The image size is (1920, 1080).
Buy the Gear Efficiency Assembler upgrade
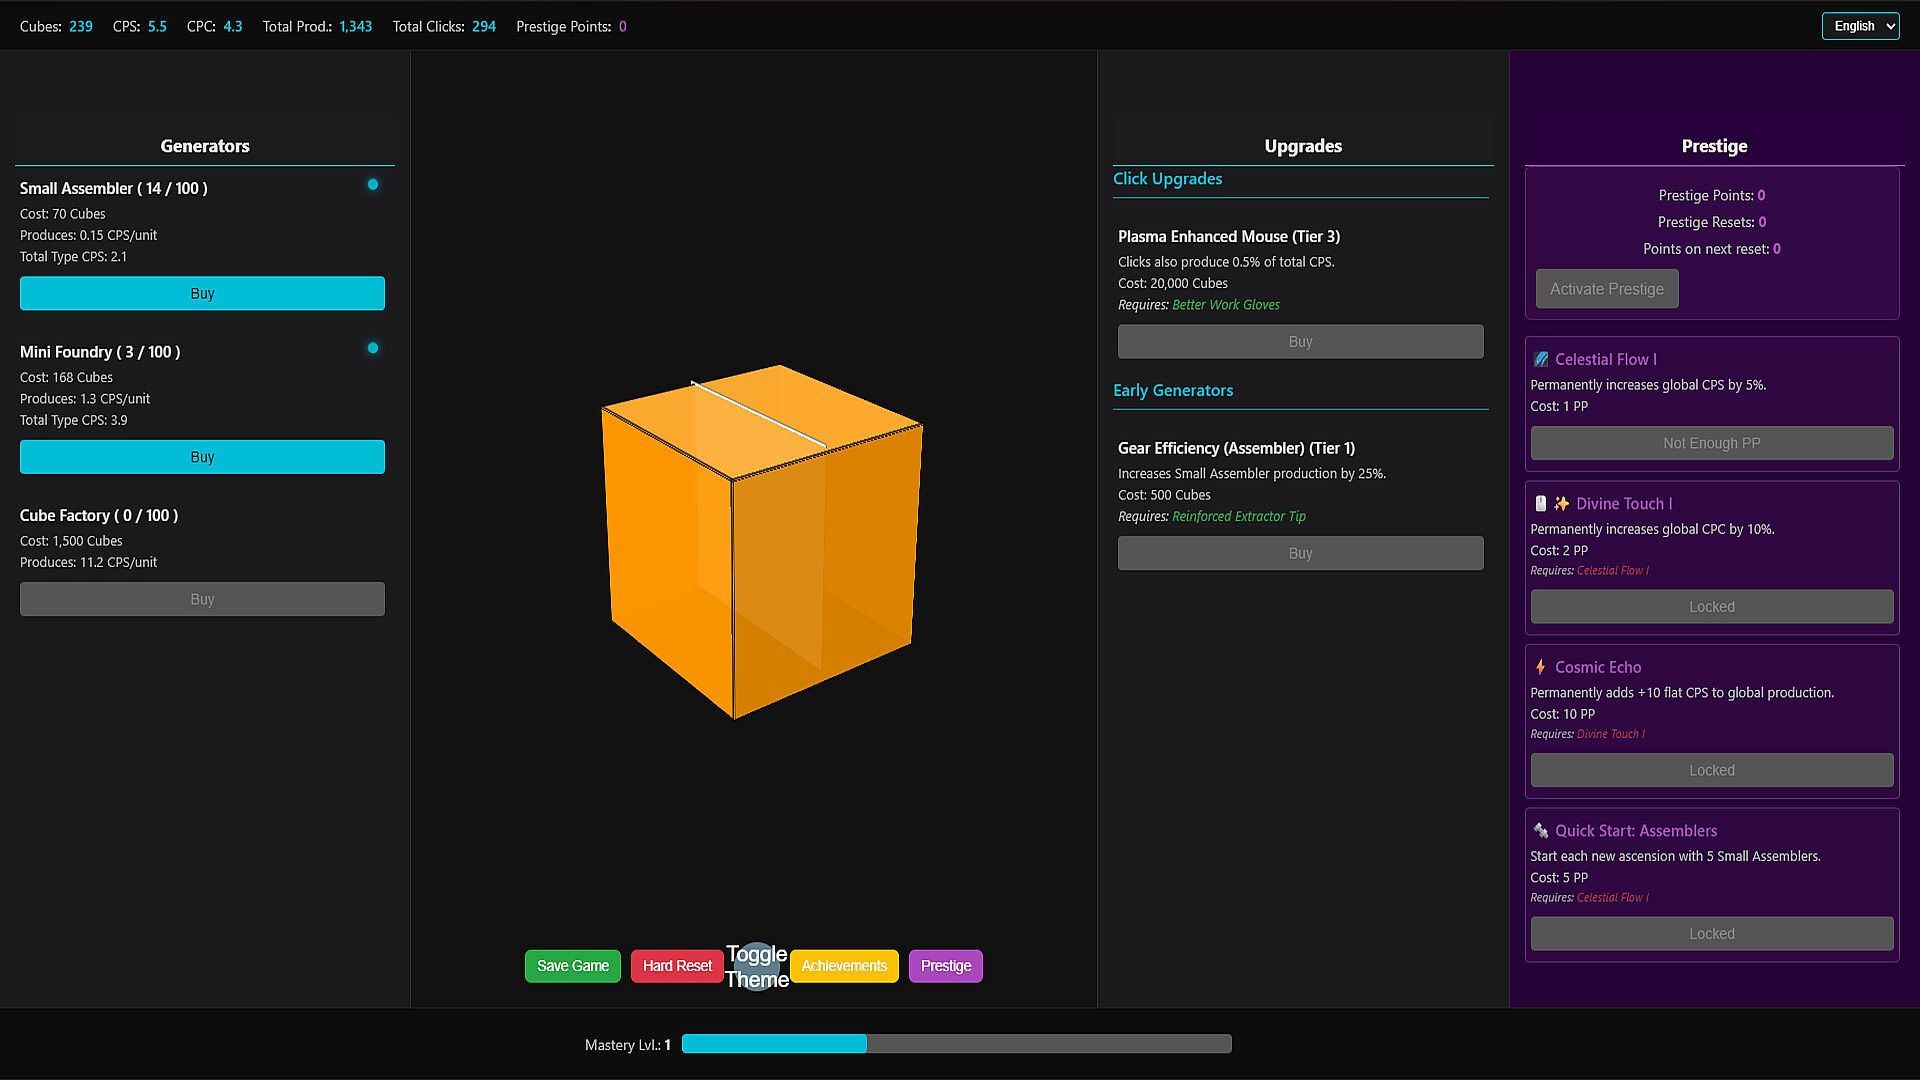click(x=1300, y=553)
